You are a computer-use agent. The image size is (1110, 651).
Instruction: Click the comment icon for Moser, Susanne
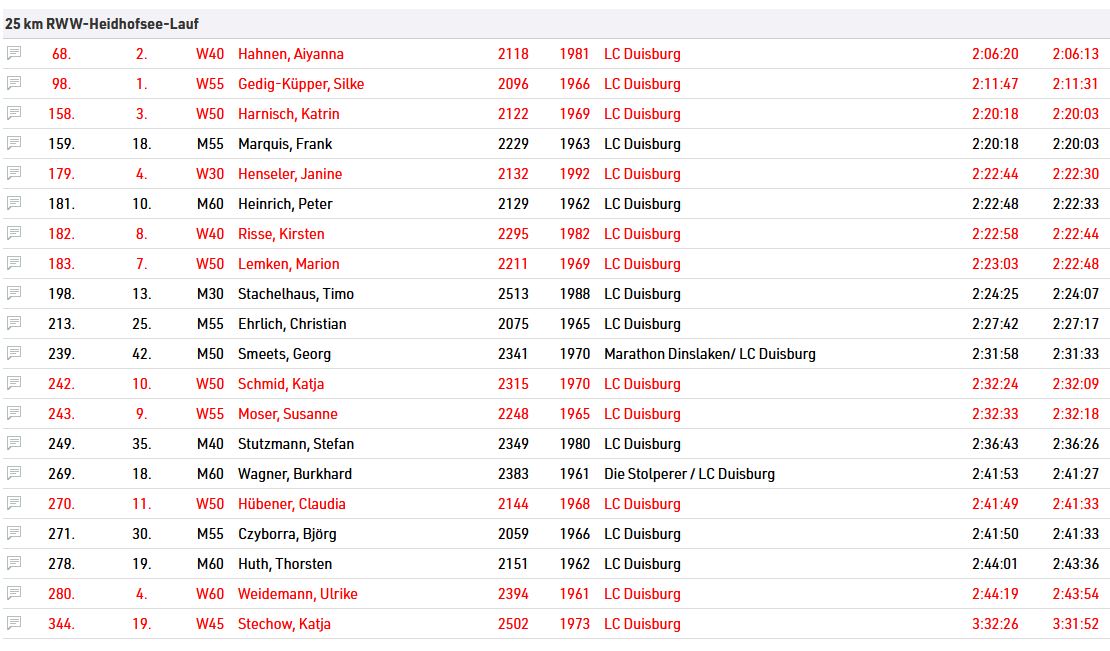pyautogui.click(x=14, y=413)
